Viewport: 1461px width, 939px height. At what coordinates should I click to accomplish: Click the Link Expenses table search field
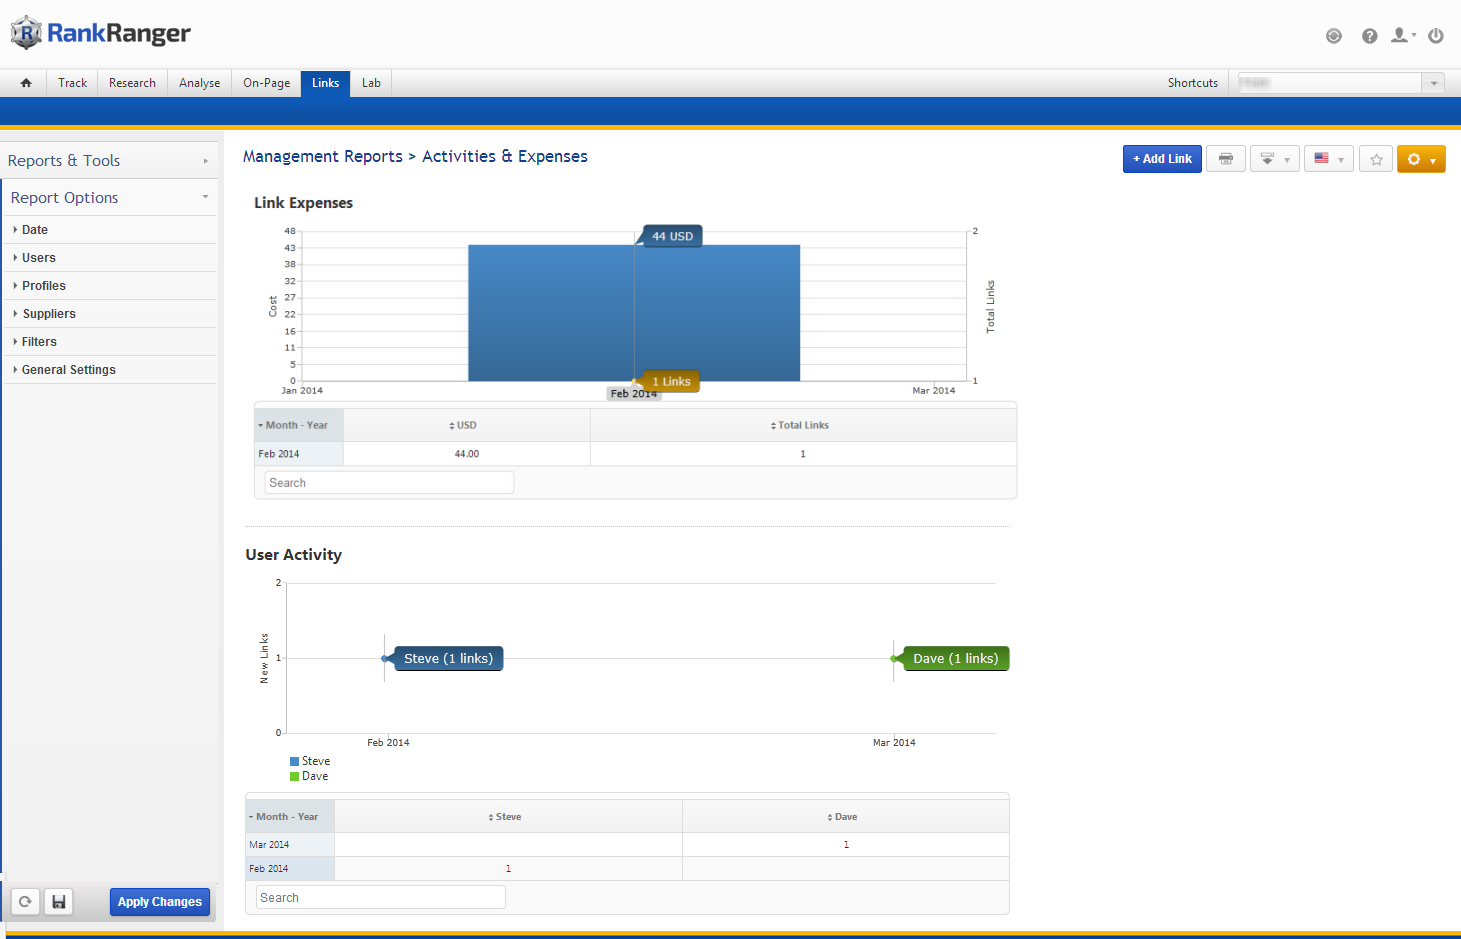389,483
